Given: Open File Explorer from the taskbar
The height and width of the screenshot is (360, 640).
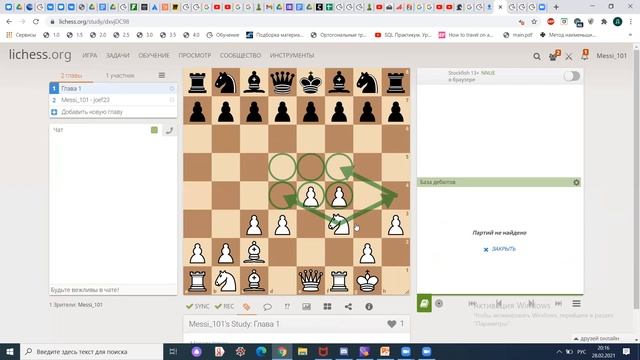Looking at the screenshot, I should point(302,351).
